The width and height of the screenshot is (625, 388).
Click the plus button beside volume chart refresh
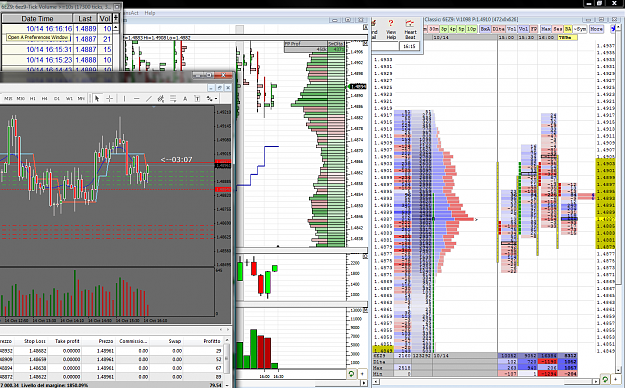point(362,374)
